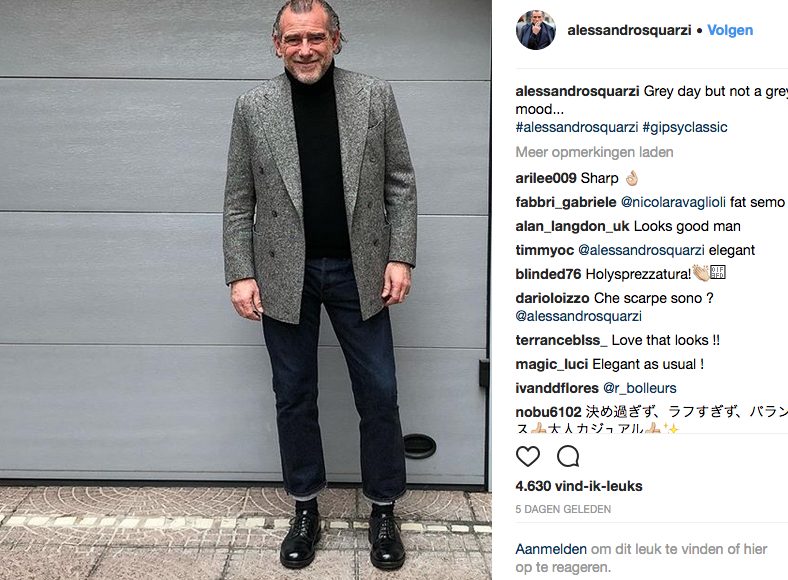788x580 pixels.
Task: Open the #alessandrosquarzi hashtag
Action: [577, 127]
